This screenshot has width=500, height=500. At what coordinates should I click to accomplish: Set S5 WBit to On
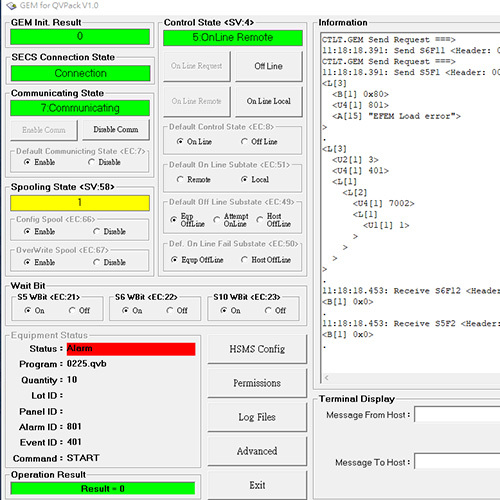coord(34,310)
